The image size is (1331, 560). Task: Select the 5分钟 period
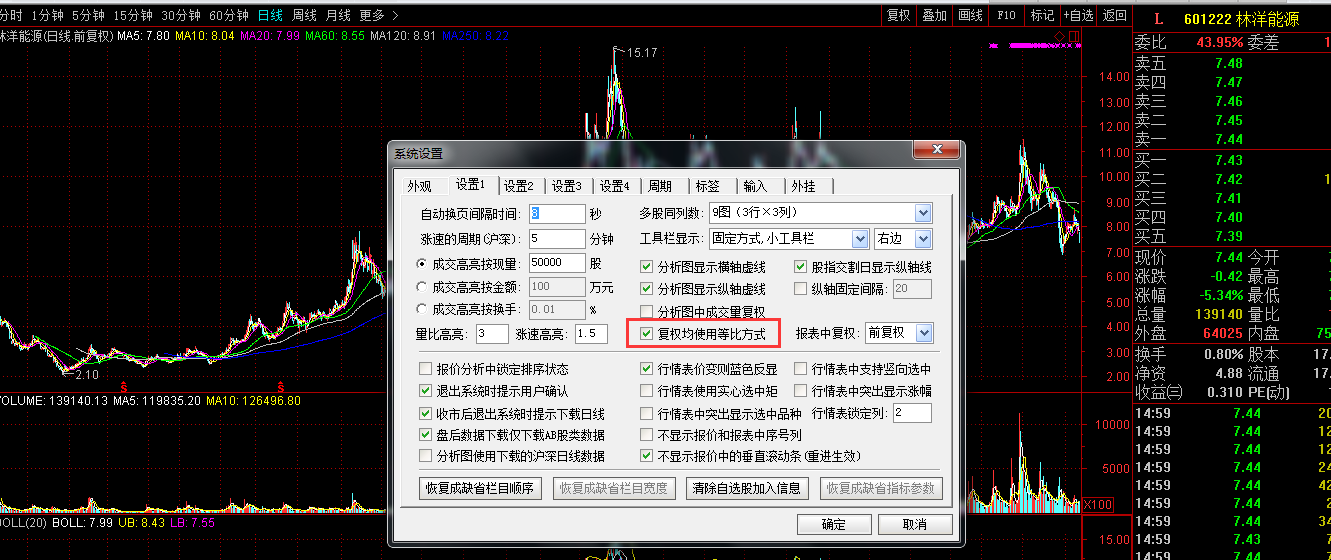[x=88, y=15]
